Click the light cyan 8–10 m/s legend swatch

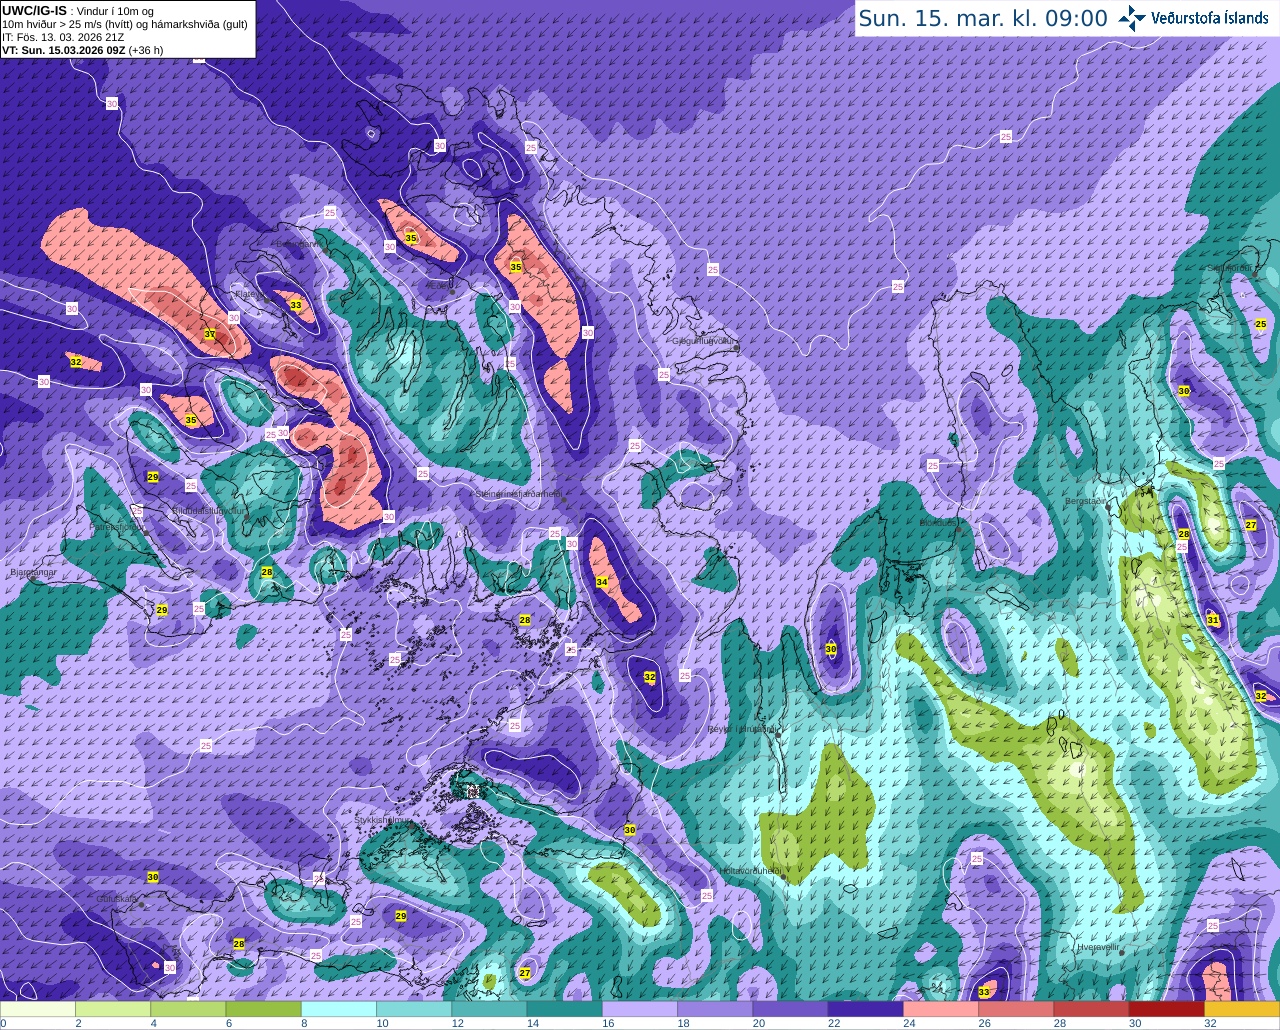pyautogui.click(x=339, y=1009)
